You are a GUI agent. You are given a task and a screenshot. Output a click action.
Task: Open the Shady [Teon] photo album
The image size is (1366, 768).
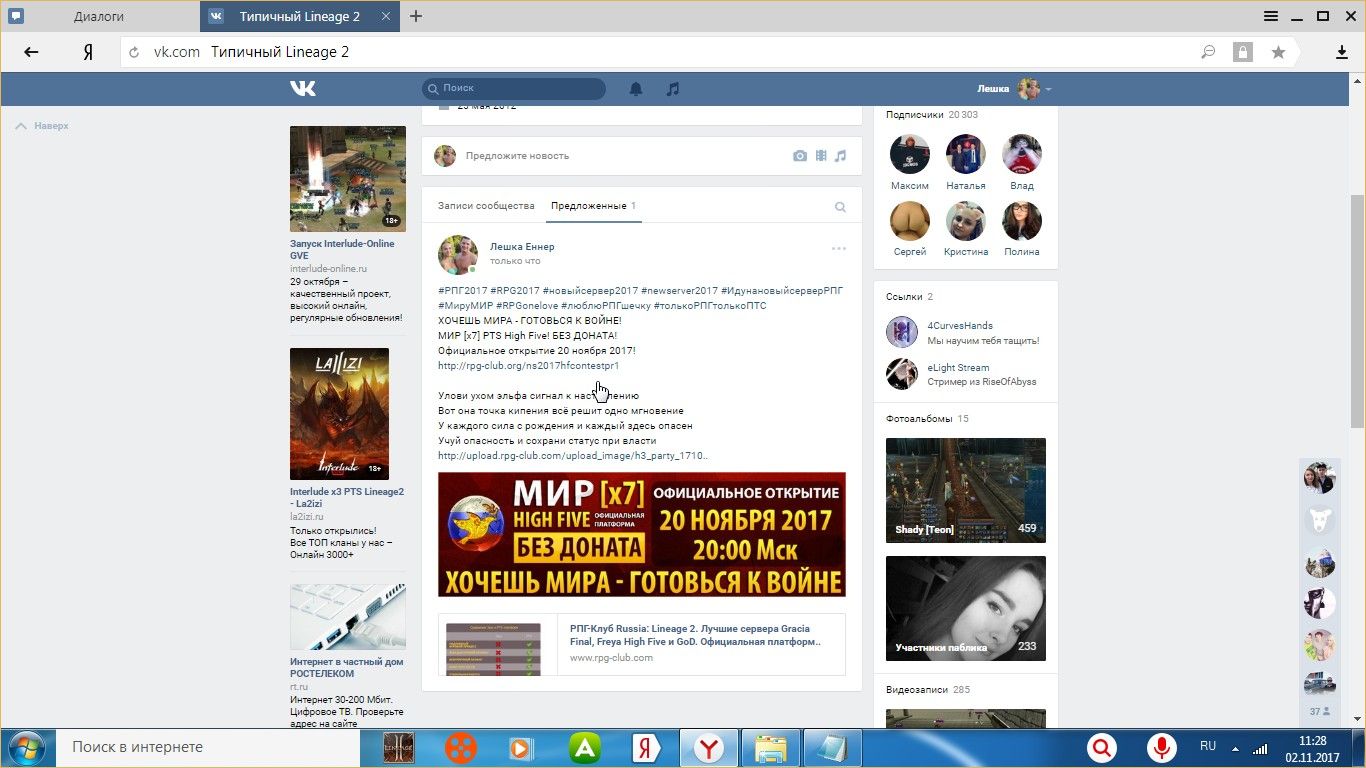(966, 490)
